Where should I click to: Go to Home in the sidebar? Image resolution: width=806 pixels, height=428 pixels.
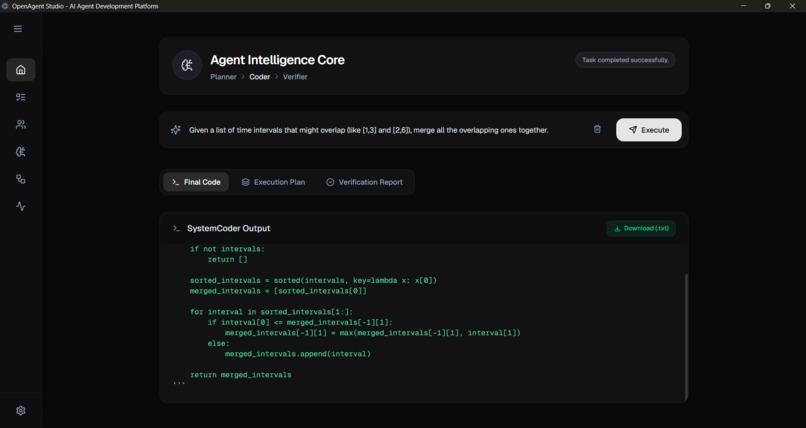point(21,70)
